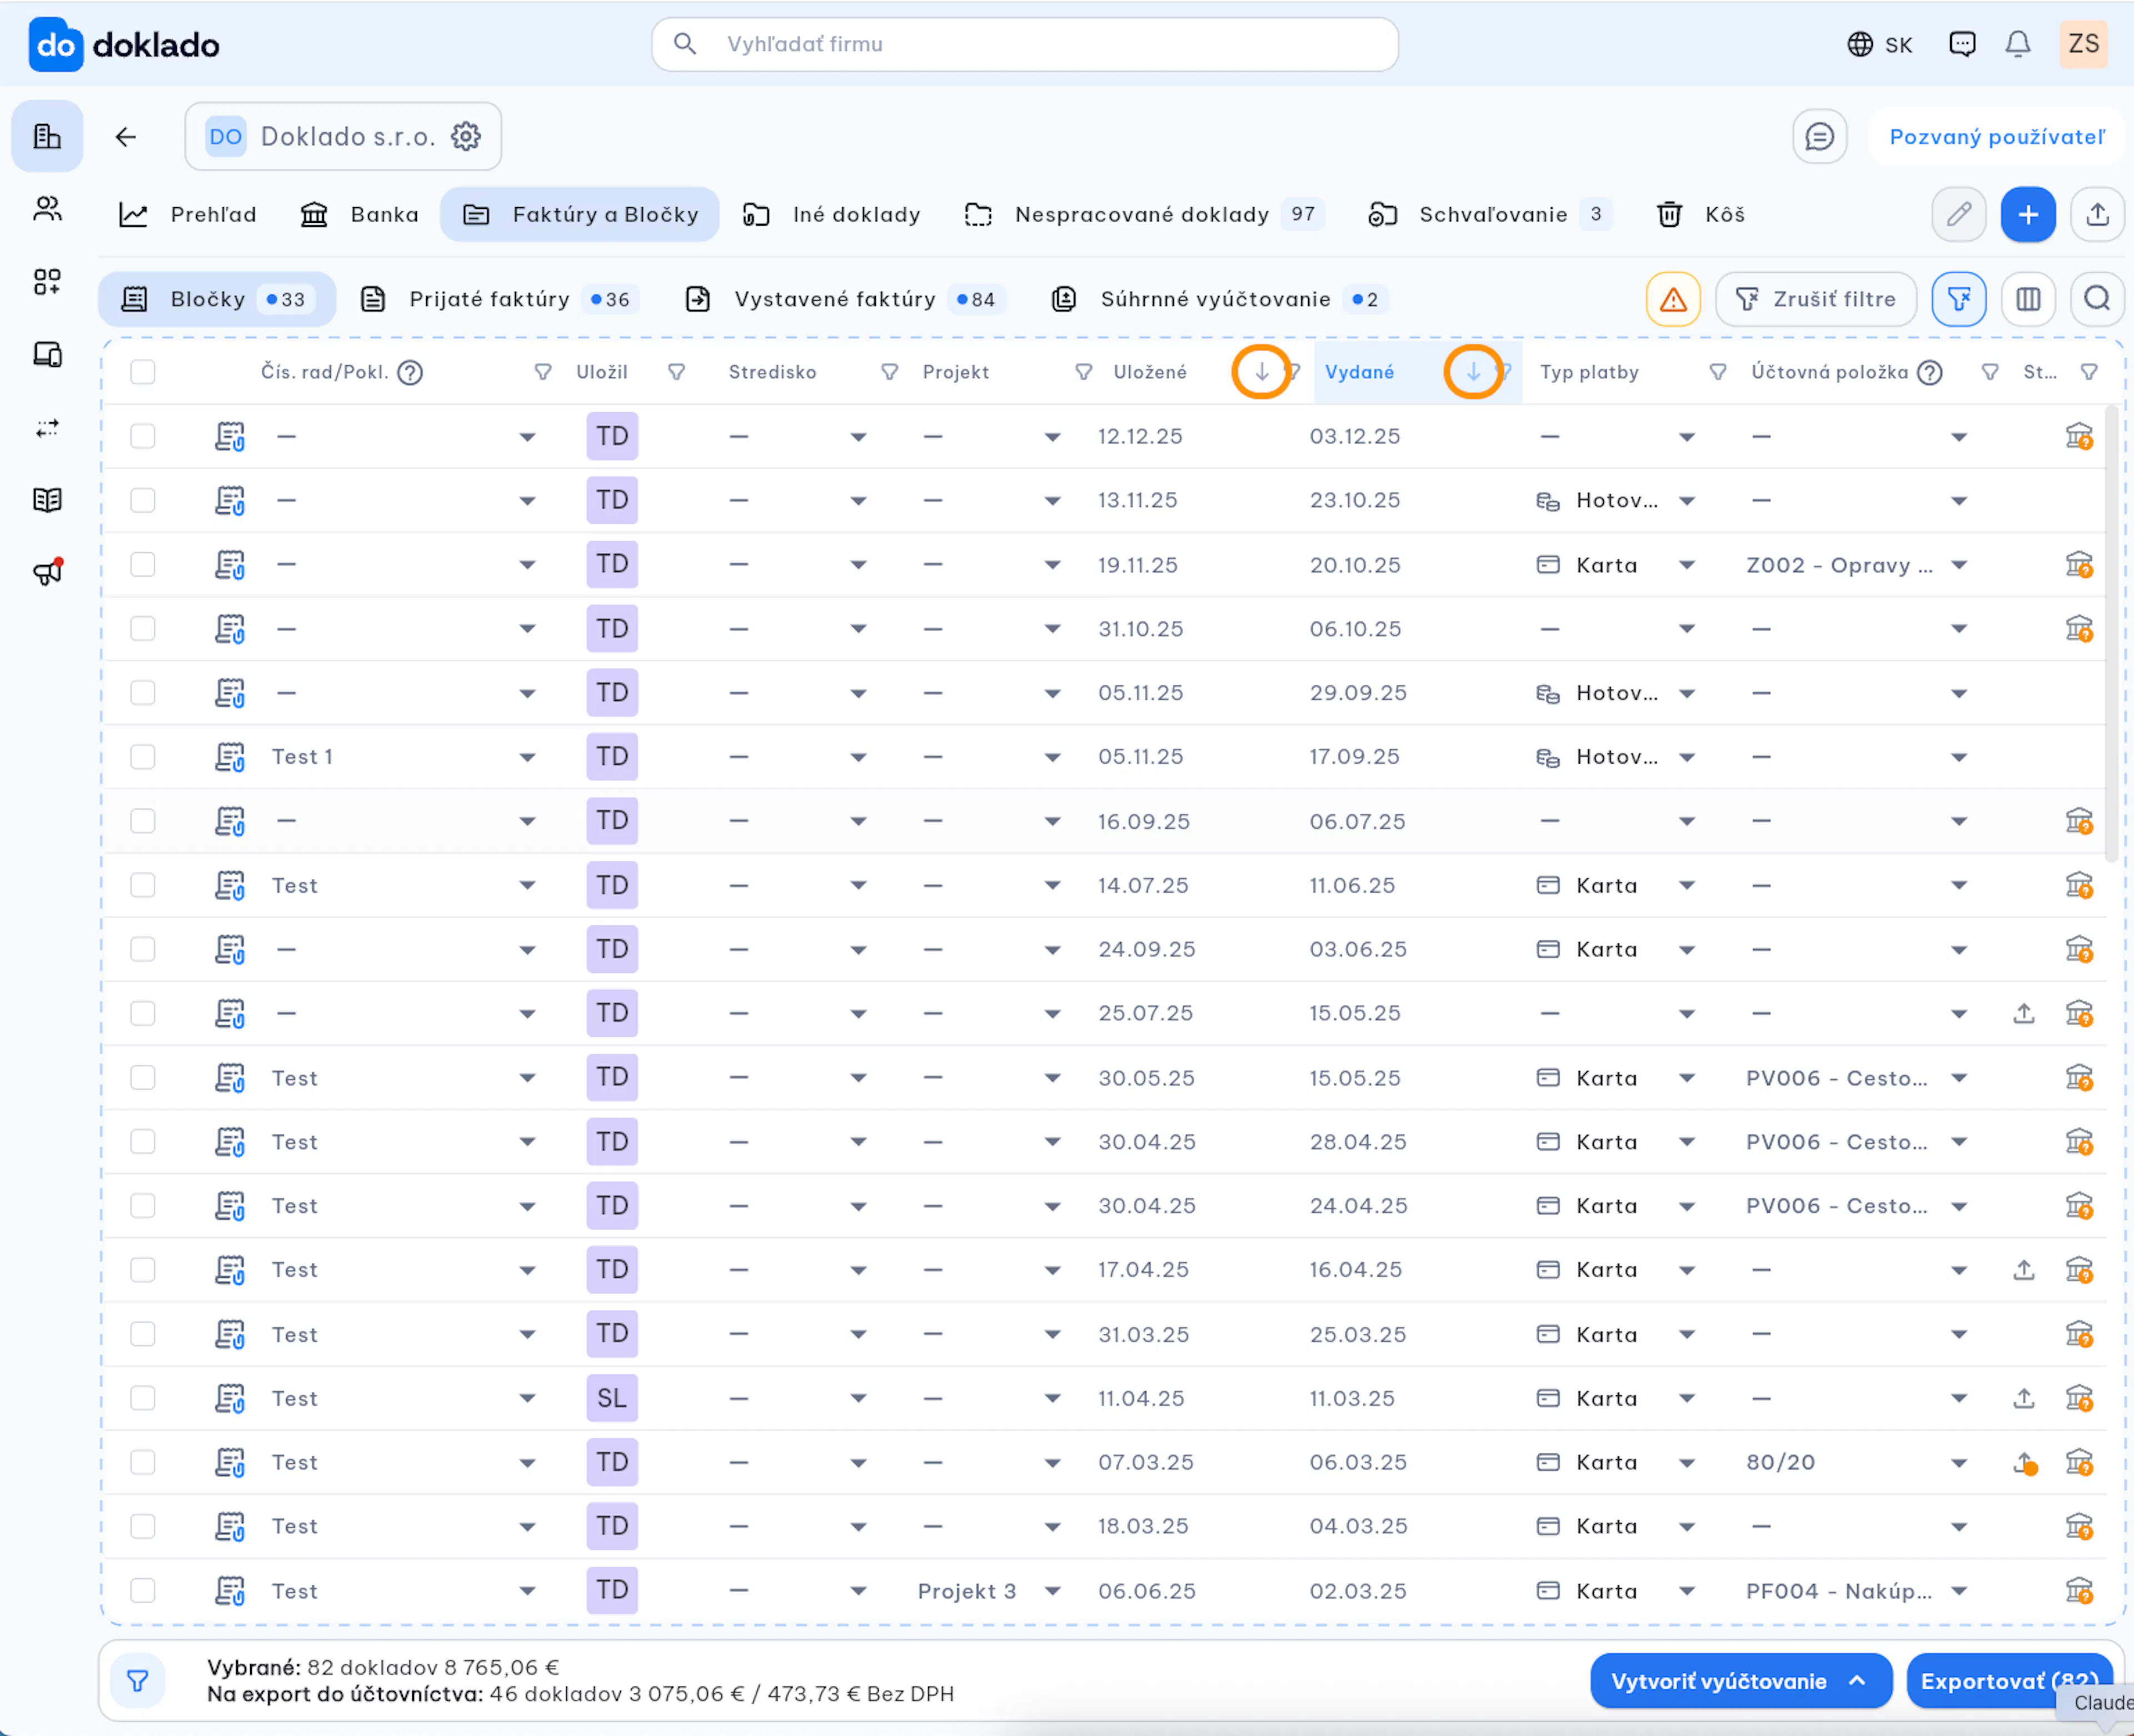Check the row issued 11.03.25
This screenshot has width=2134, height=1736.
point(143,1398)
